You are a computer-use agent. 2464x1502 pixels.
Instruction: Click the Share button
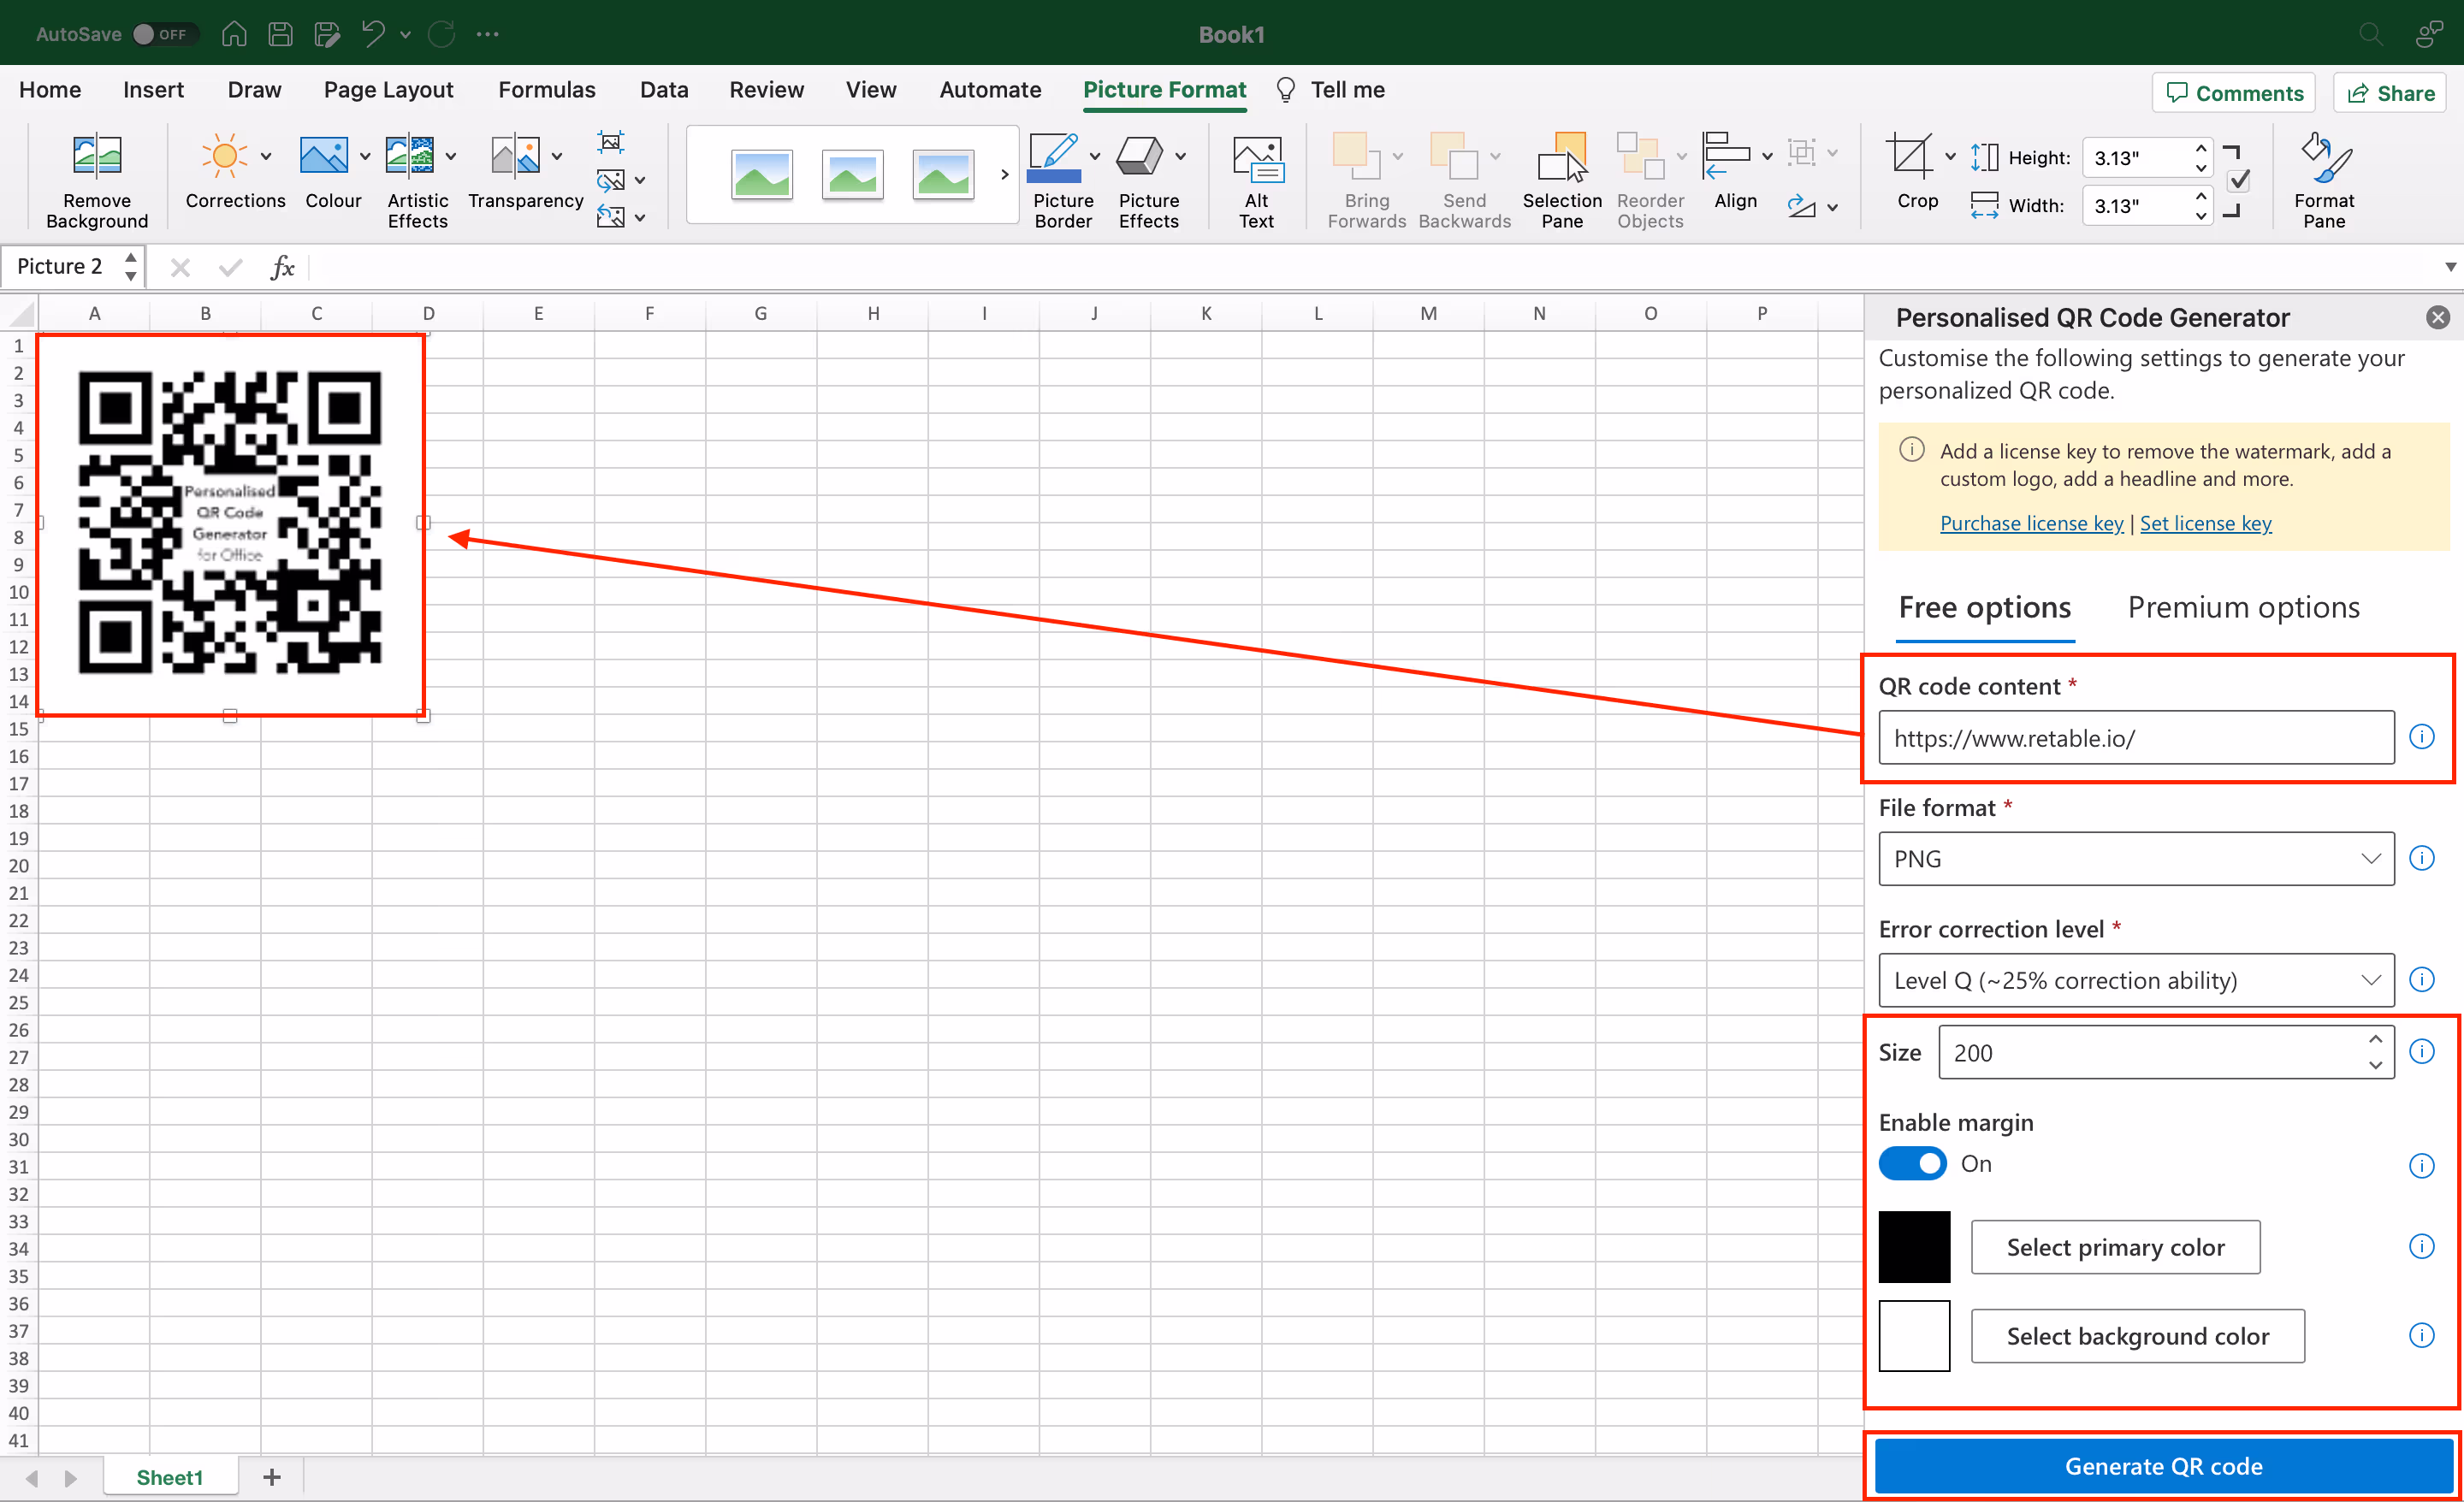2390,93
